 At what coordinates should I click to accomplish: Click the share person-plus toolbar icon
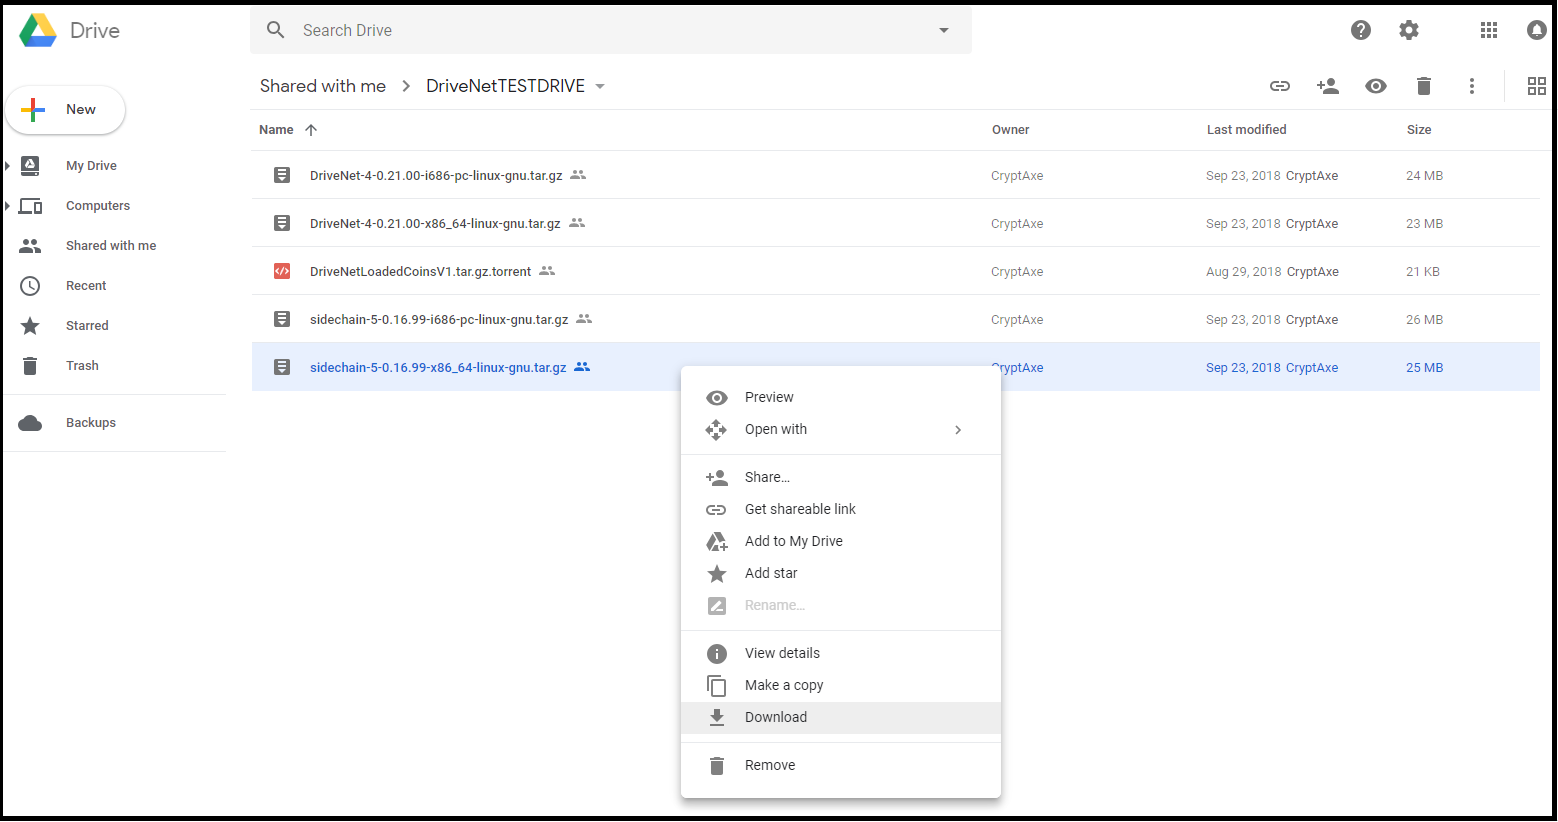[x=1328, y=86]
